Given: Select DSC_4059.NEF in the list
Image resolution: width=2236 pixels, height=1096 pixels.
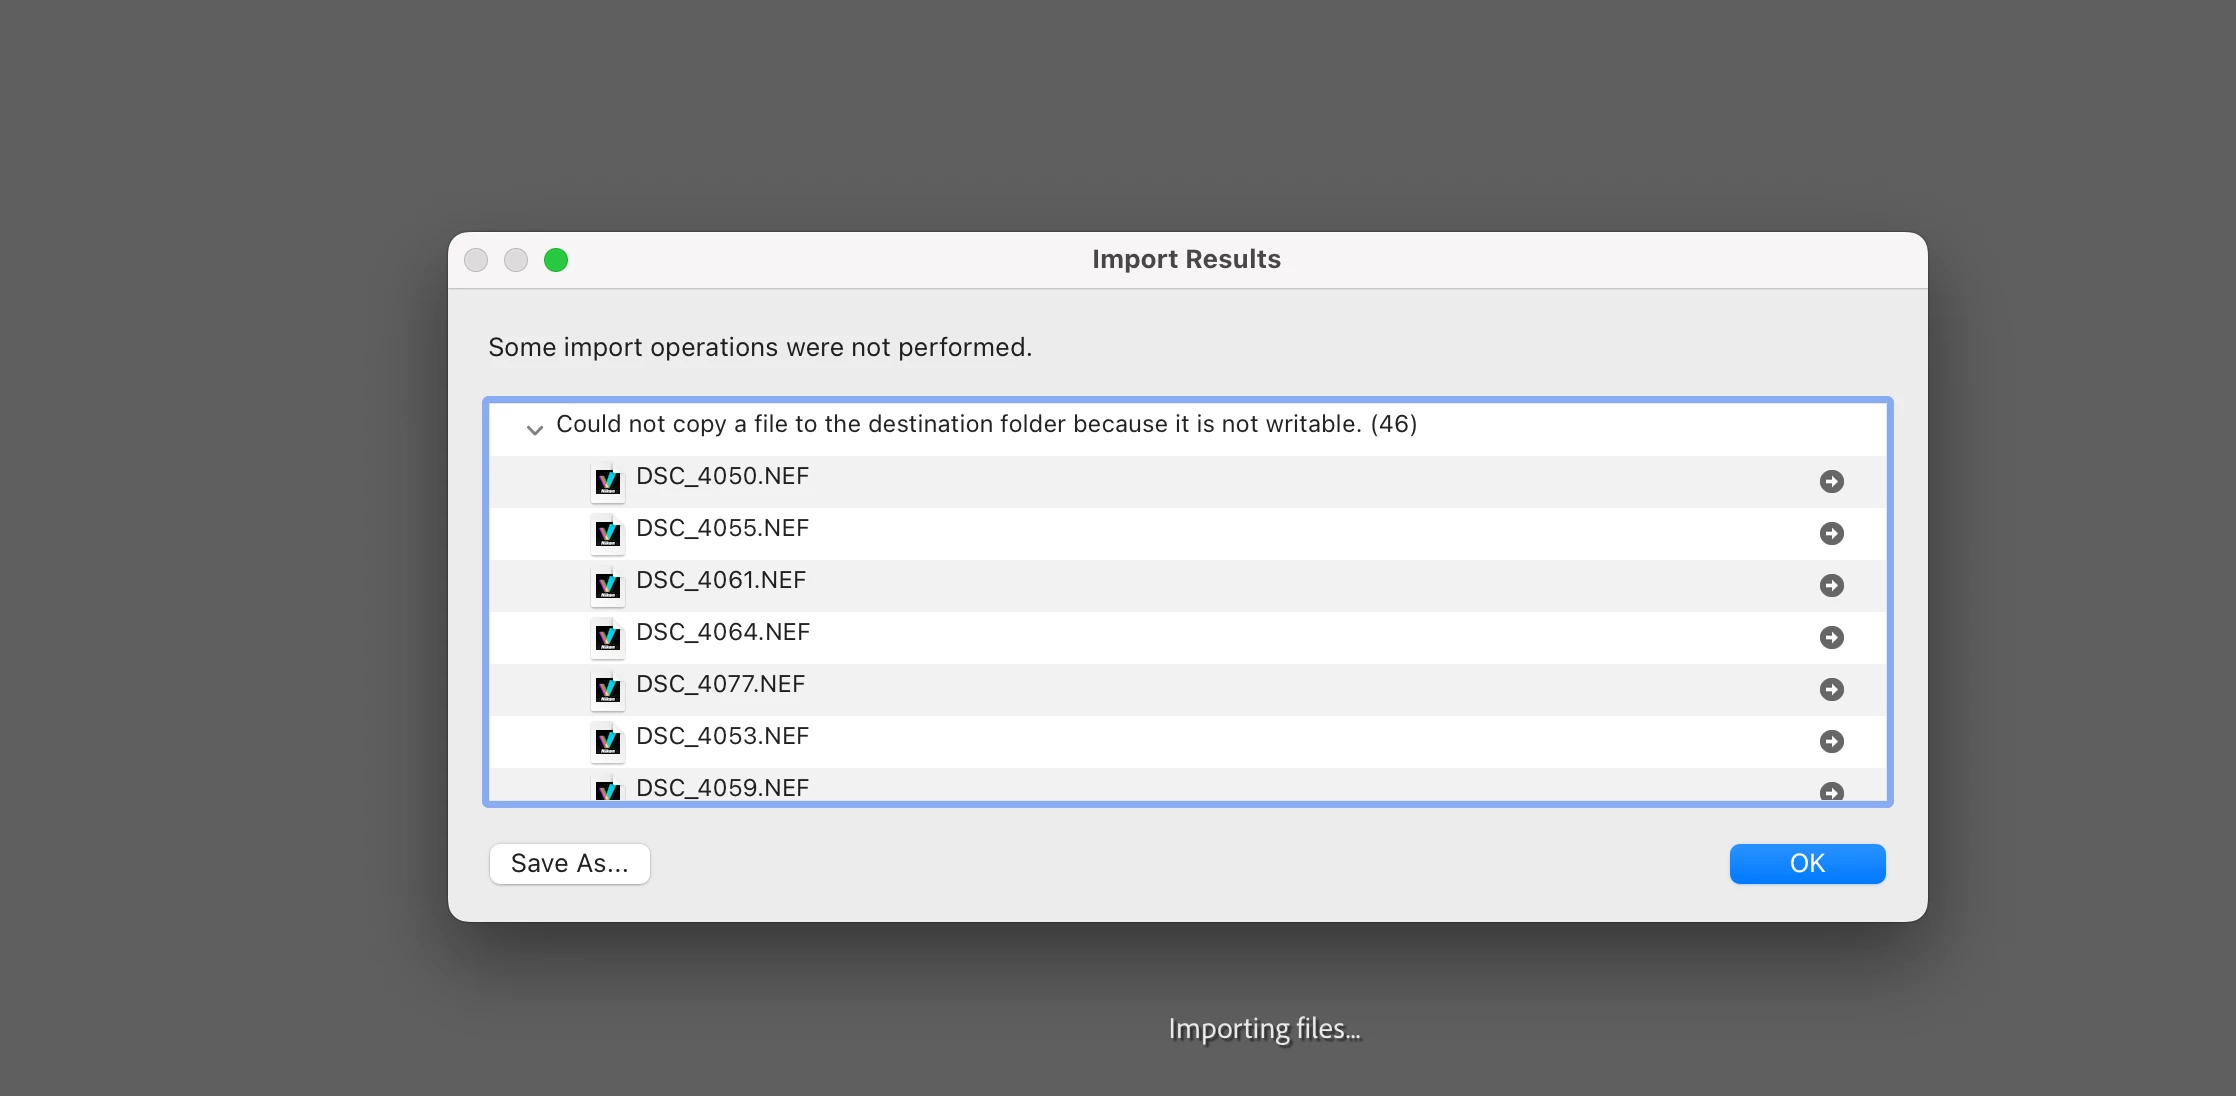Looking at the screenshot, I should (722, 788).
